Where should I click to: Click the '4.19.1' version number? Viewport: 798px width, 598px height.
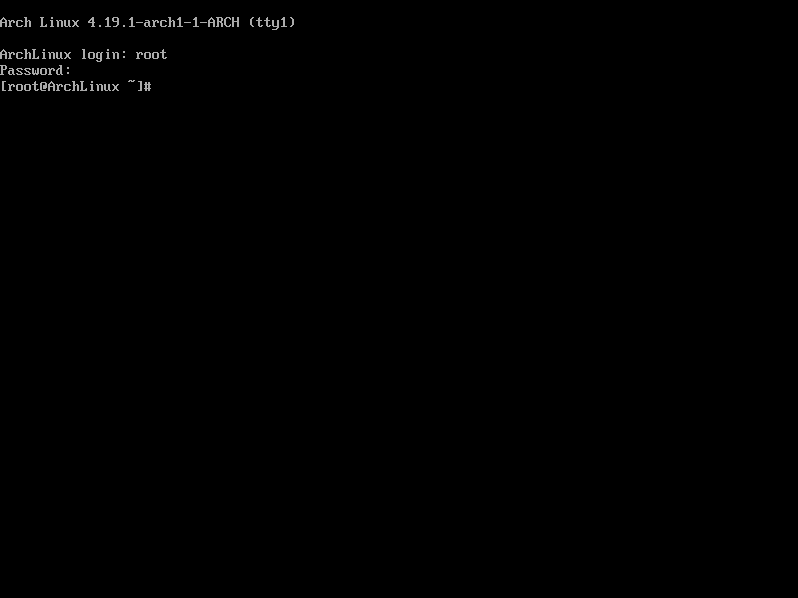111,22
